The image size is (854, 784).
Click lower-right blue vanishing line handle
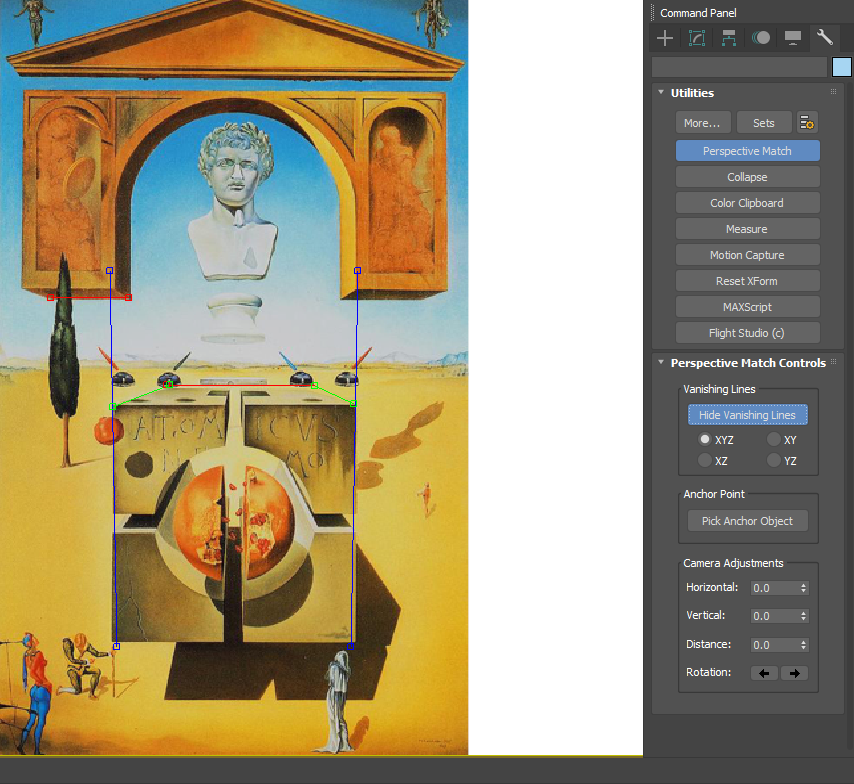click(351, 646)
